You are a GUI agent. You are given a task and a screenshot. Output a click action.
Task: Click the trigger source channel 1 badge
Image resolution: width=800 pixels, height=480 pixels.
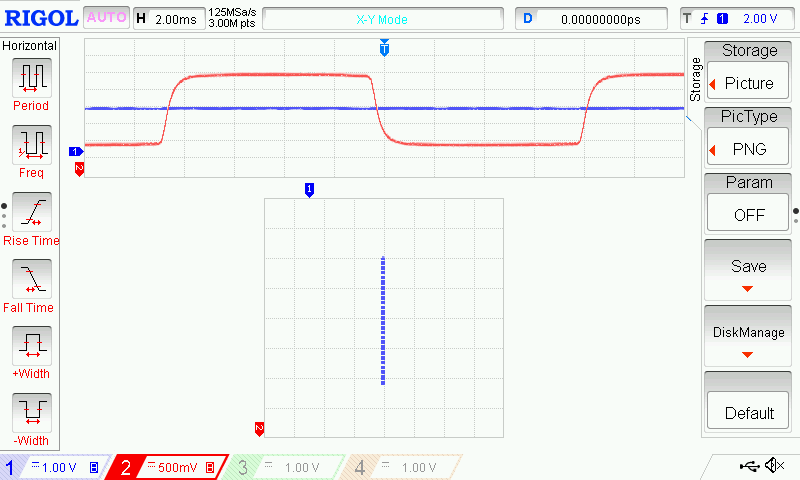pos(722,19)
